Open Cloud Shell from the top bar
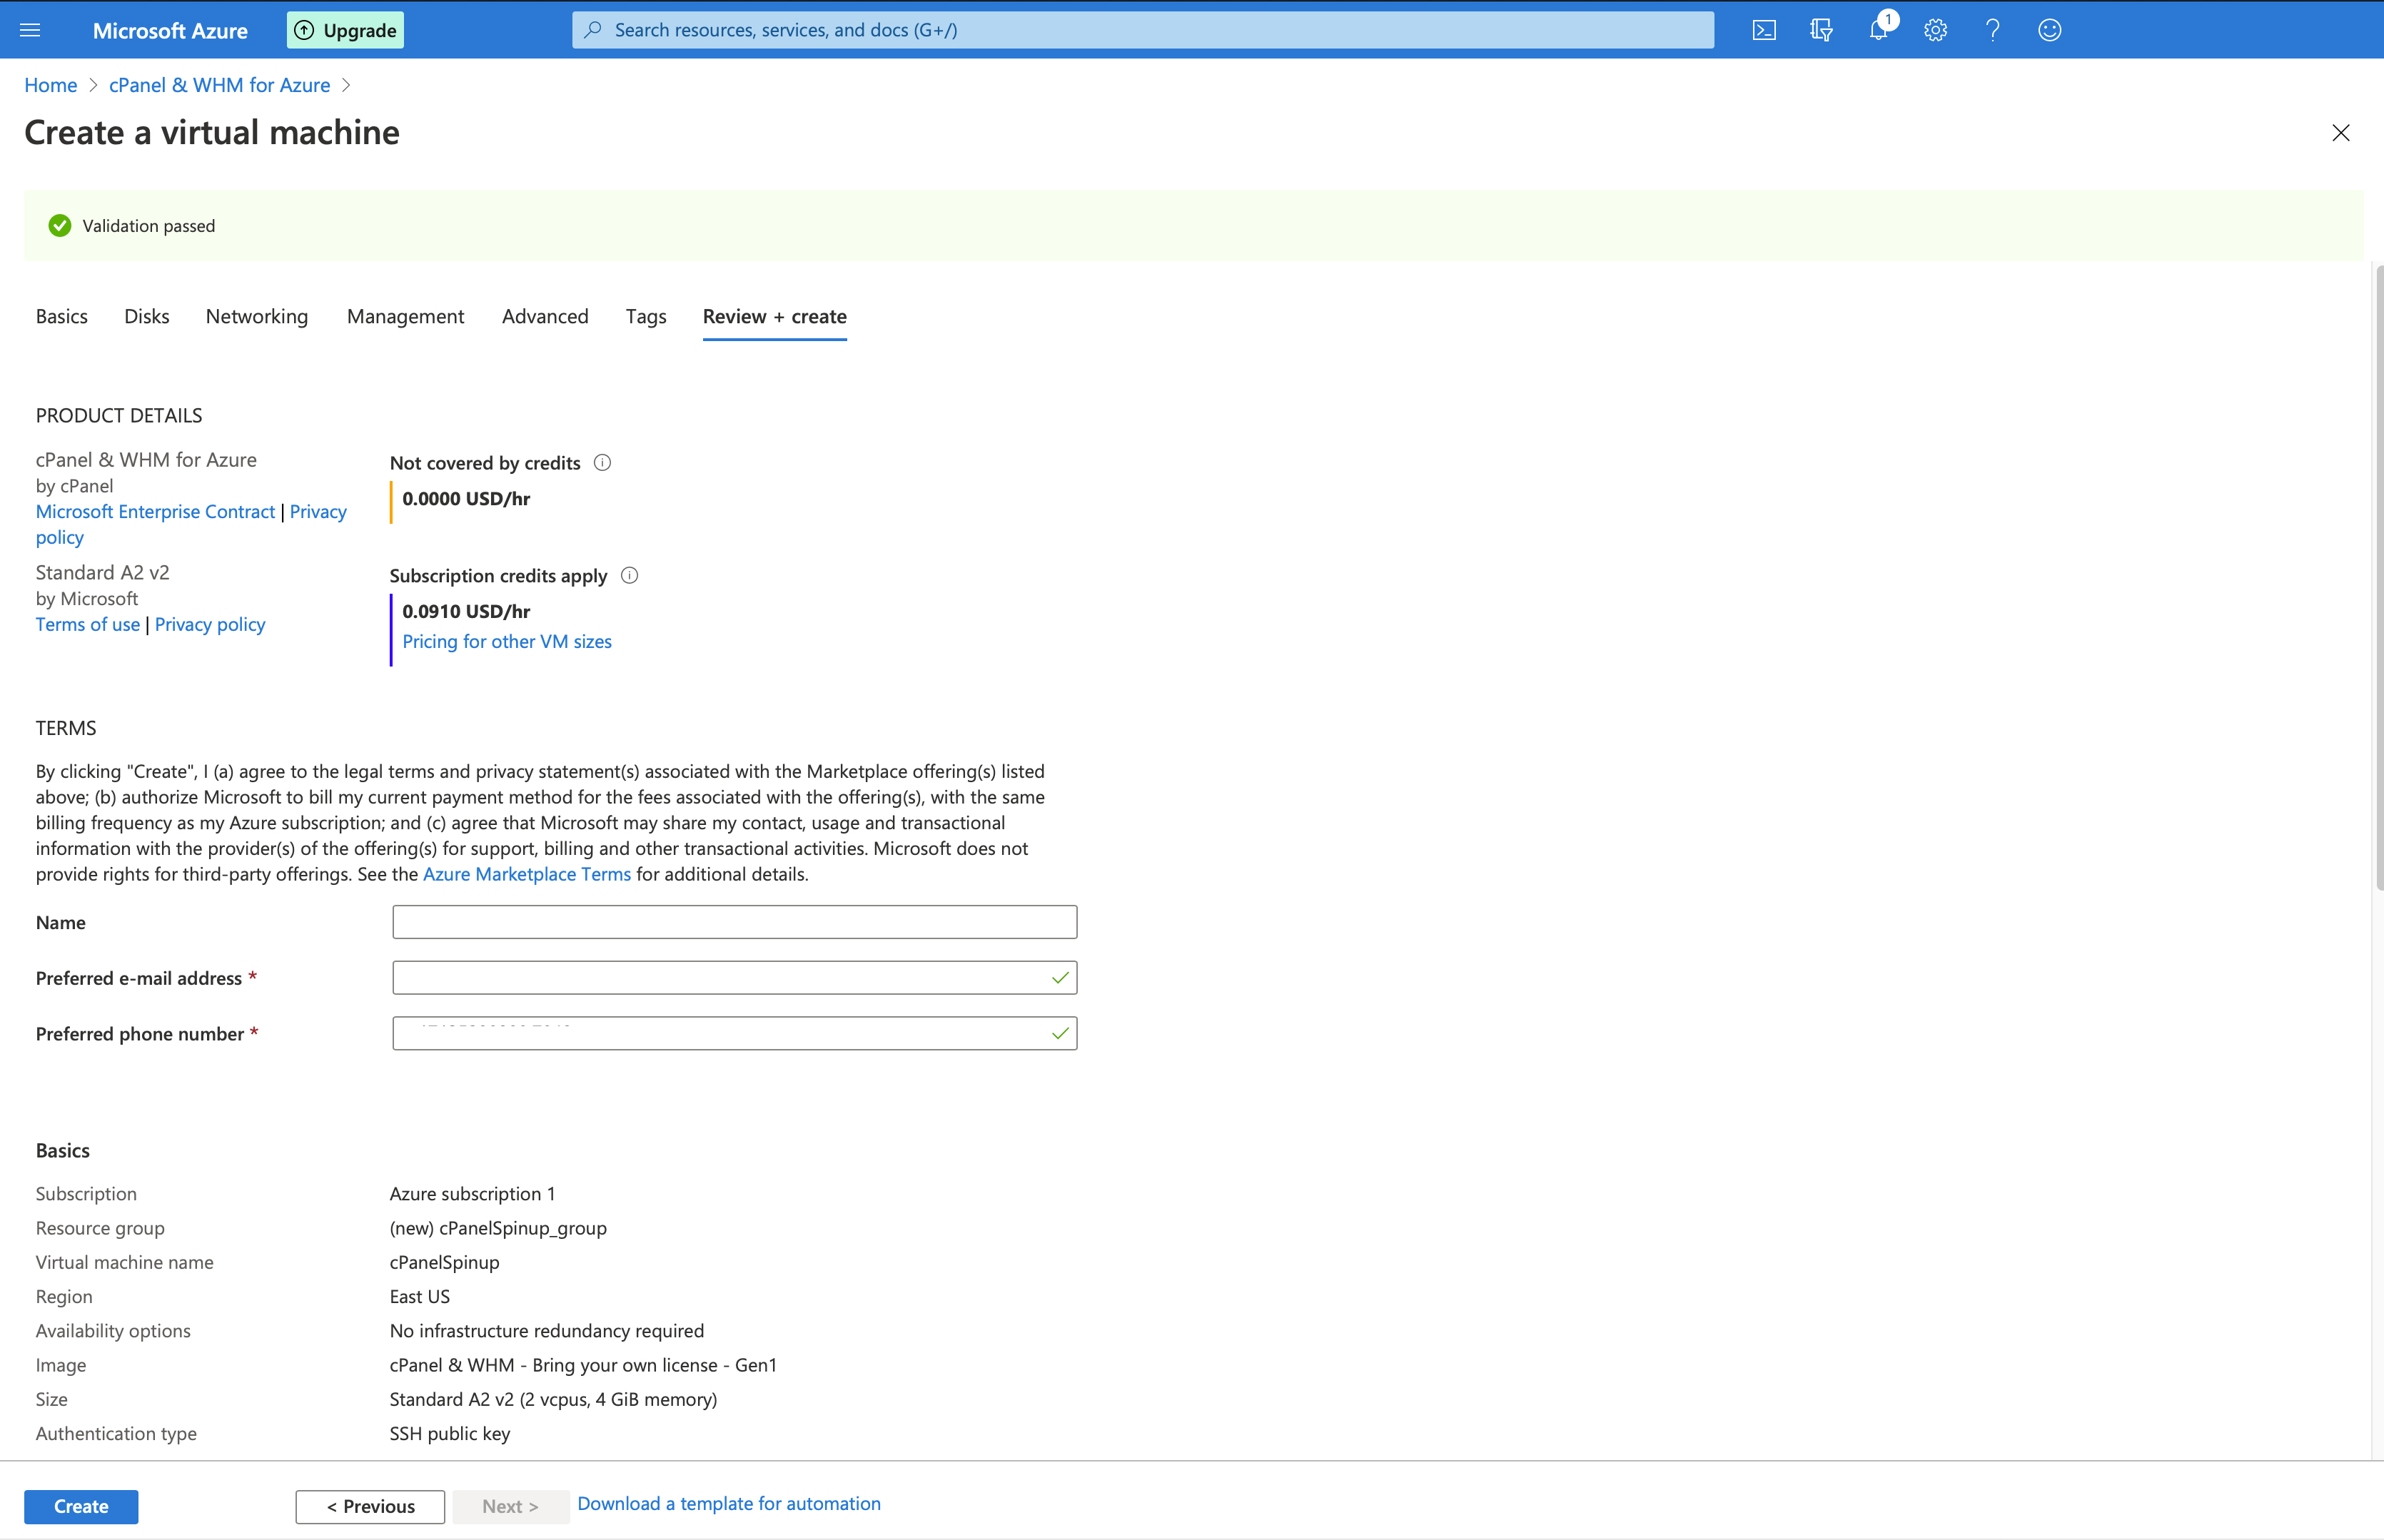Screen dimensions: 2384x1540 (1764, 30)
